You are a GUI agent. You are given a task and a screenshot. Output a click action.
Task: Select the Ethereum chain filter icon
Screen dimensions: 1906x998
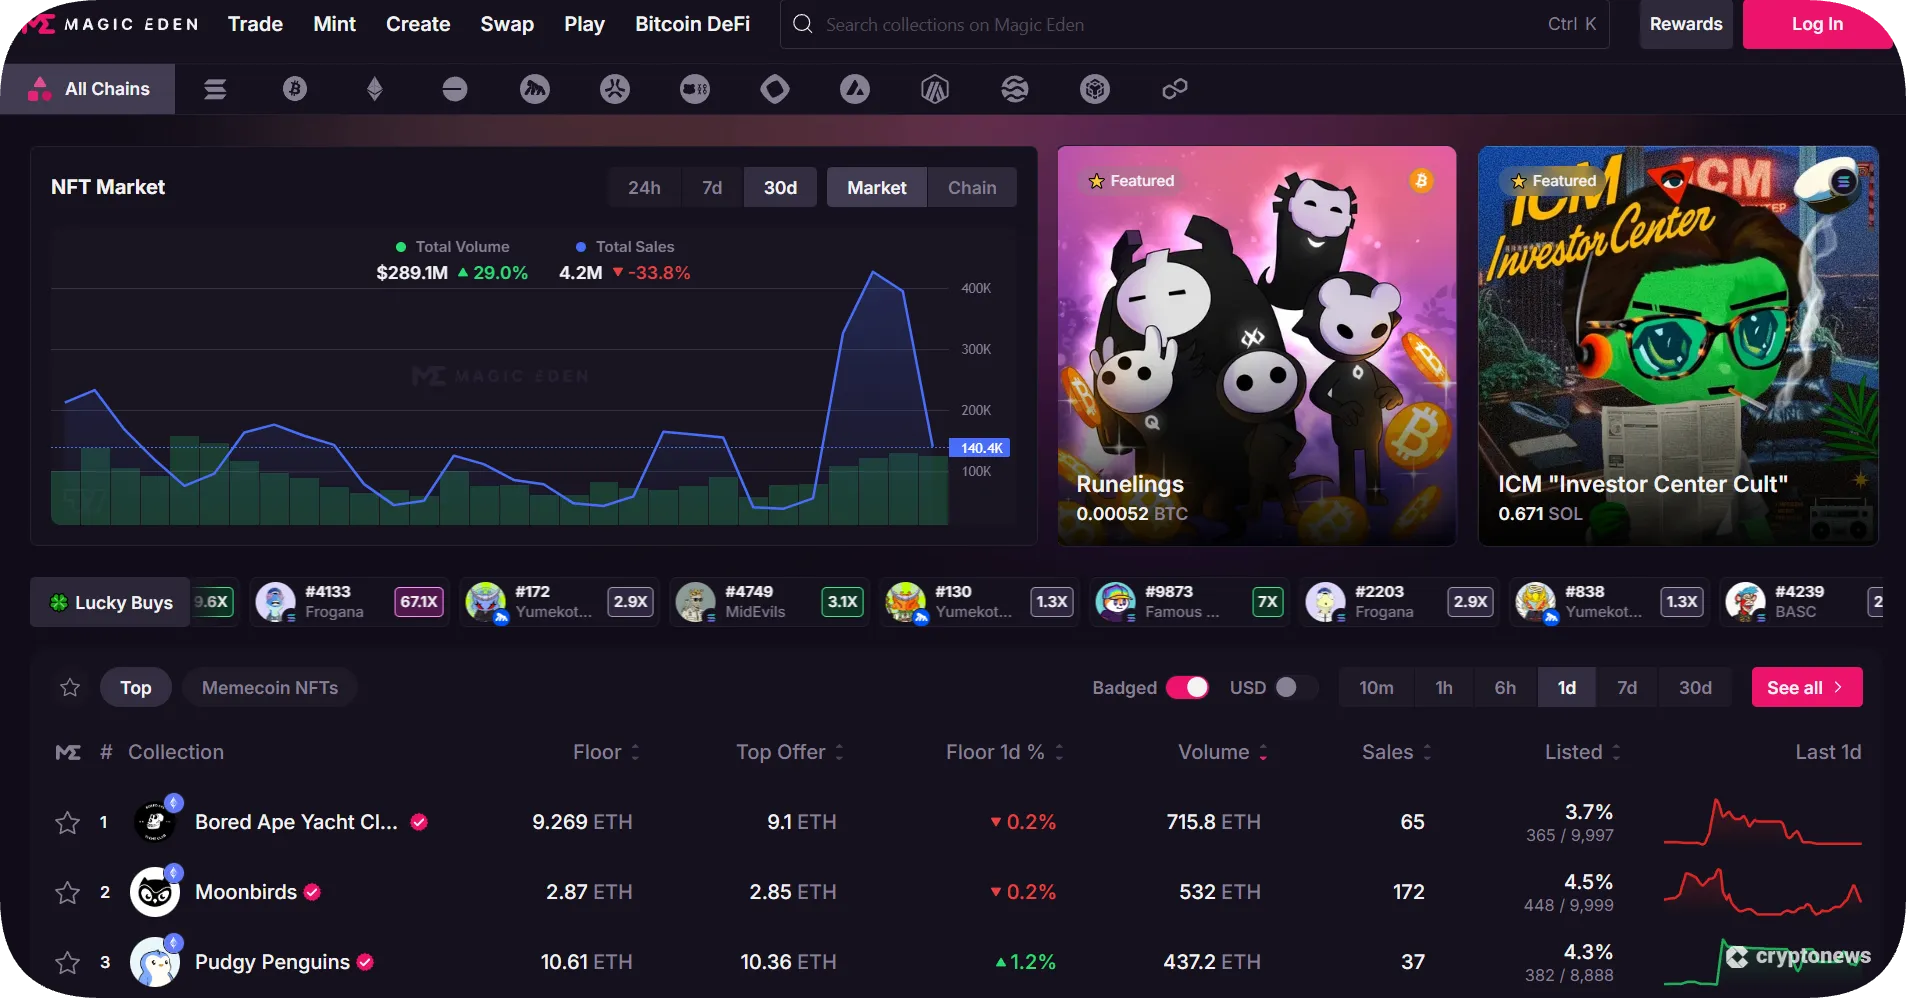[x=374, y=89]
